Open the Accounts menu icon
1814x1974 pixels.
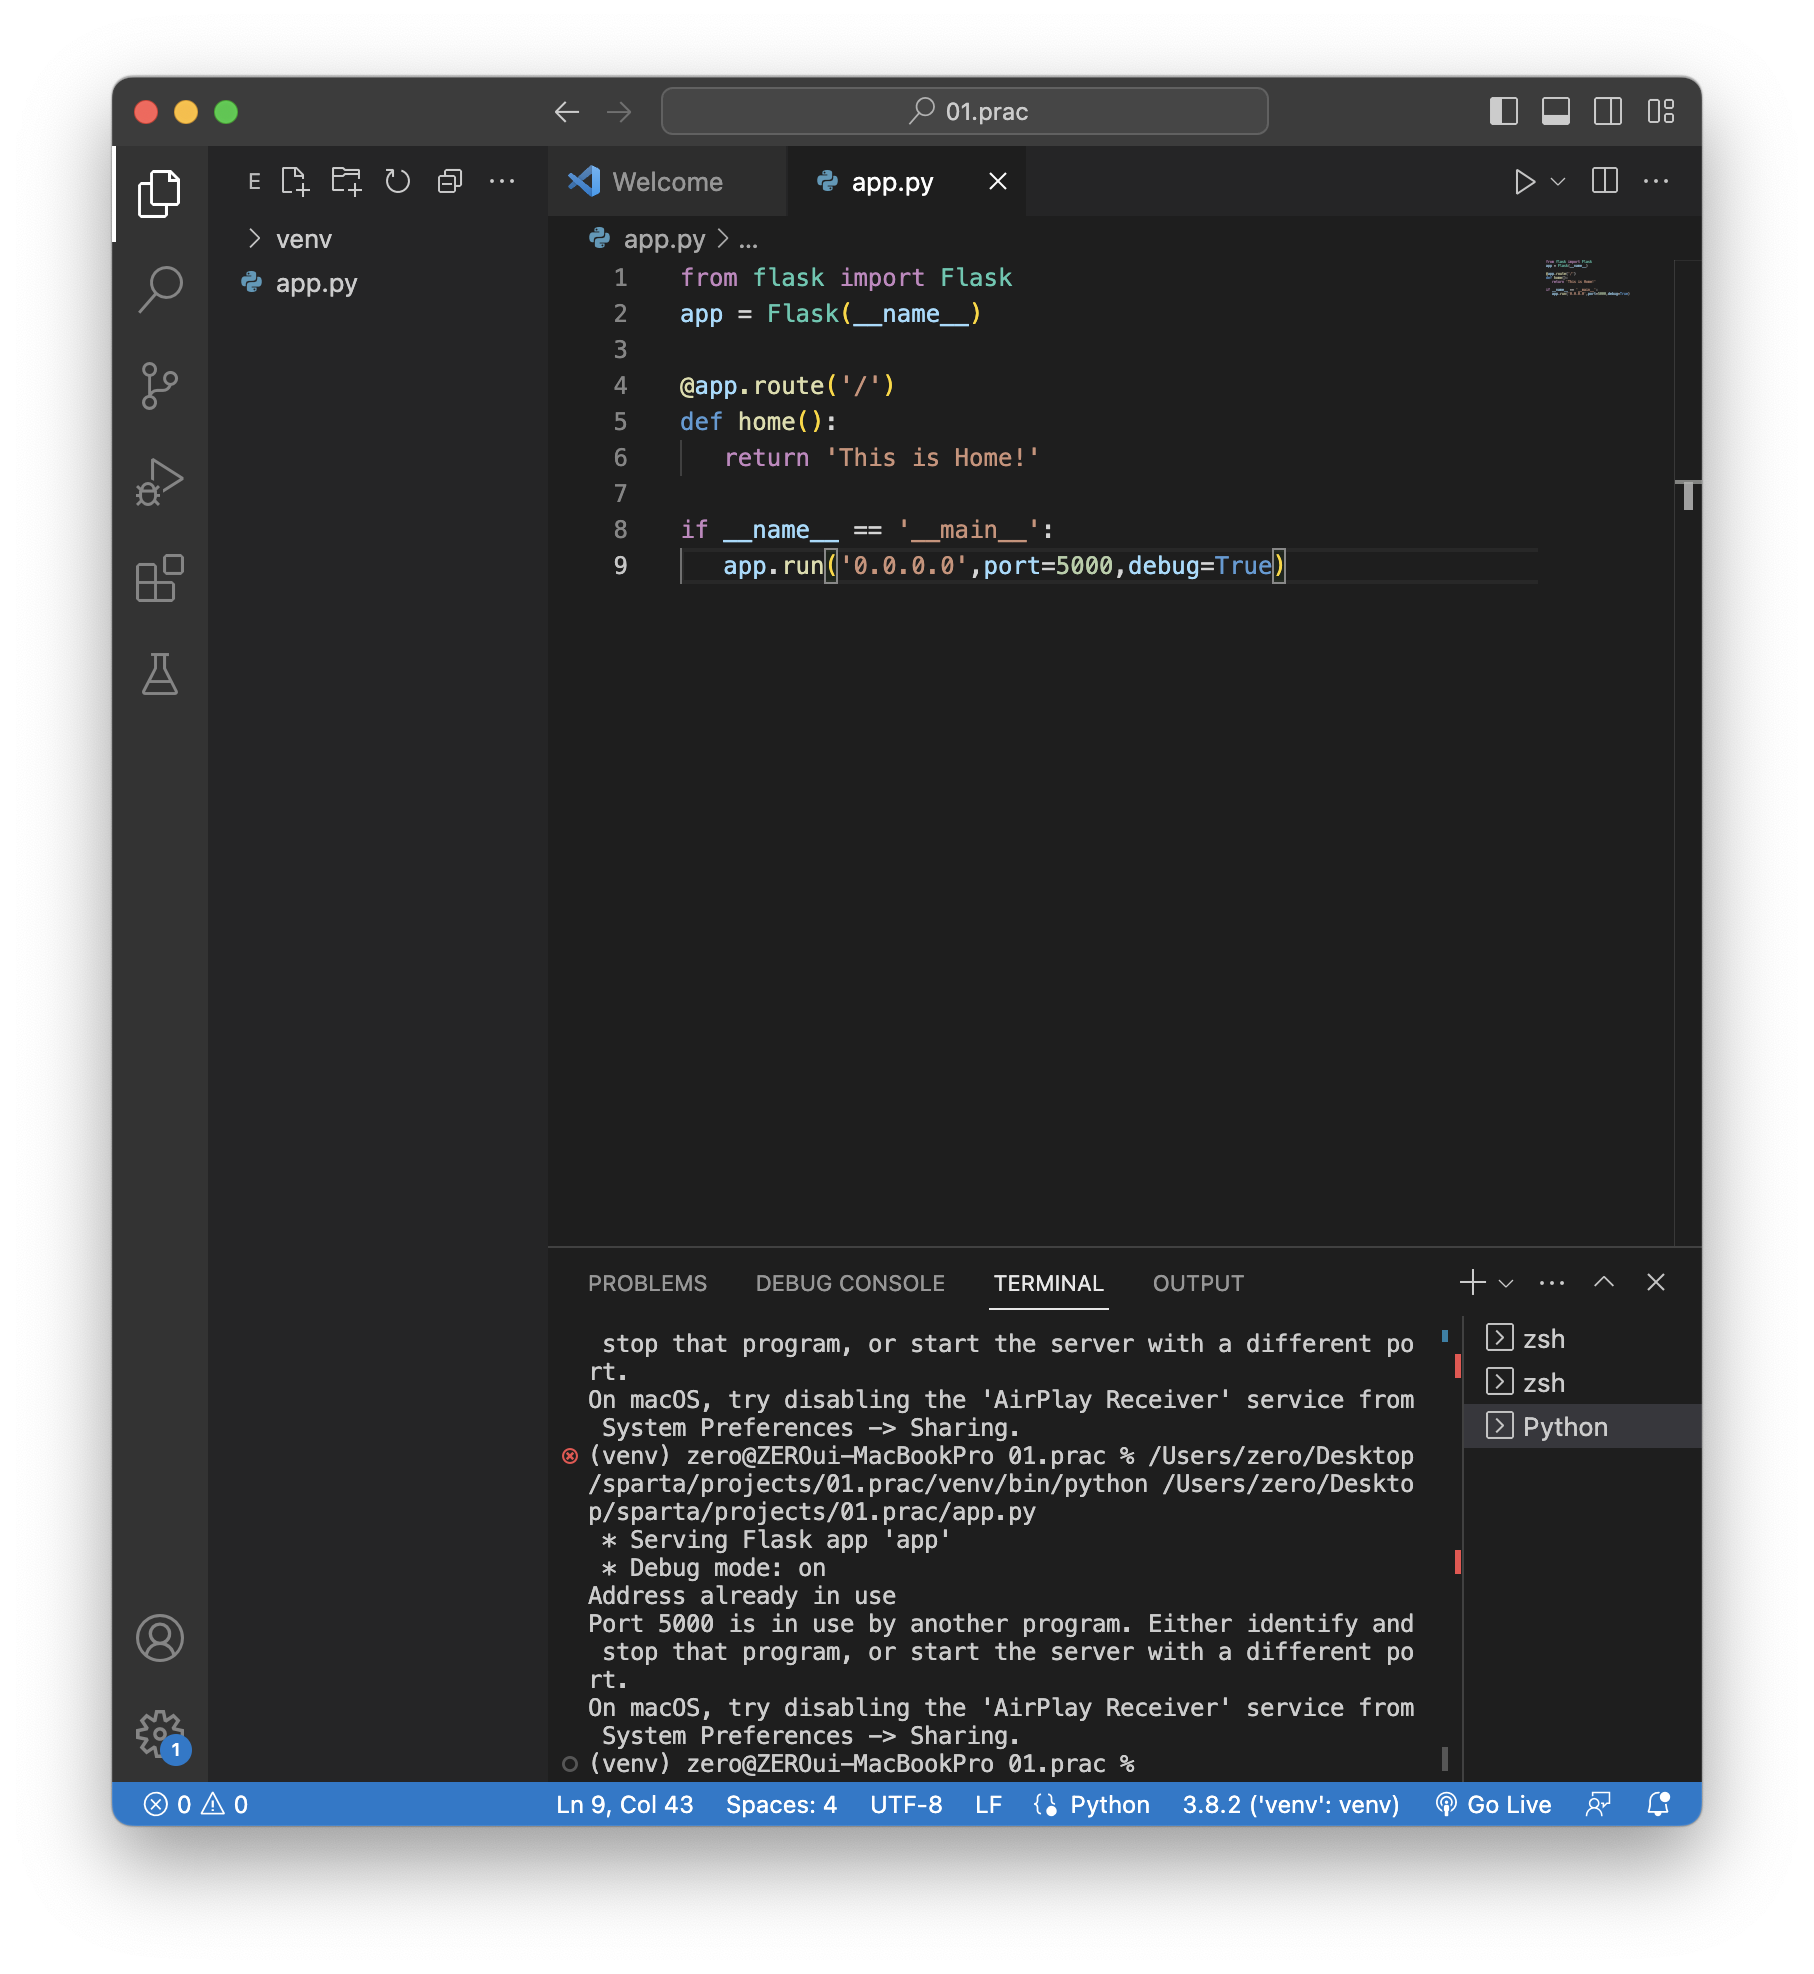coord(159,1638)
